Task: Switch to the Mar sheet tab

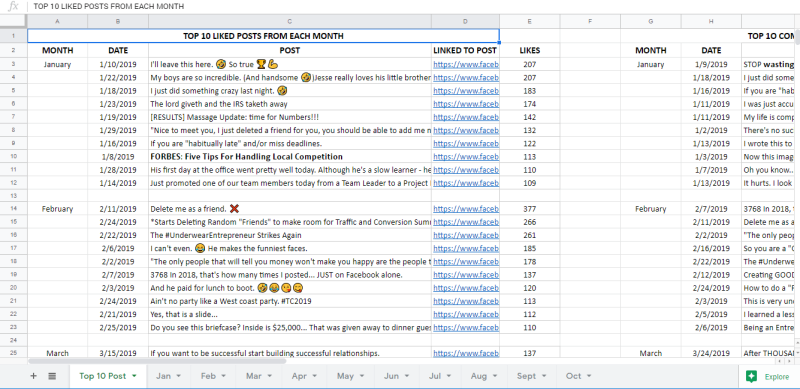Action: (x=254, y=376)
